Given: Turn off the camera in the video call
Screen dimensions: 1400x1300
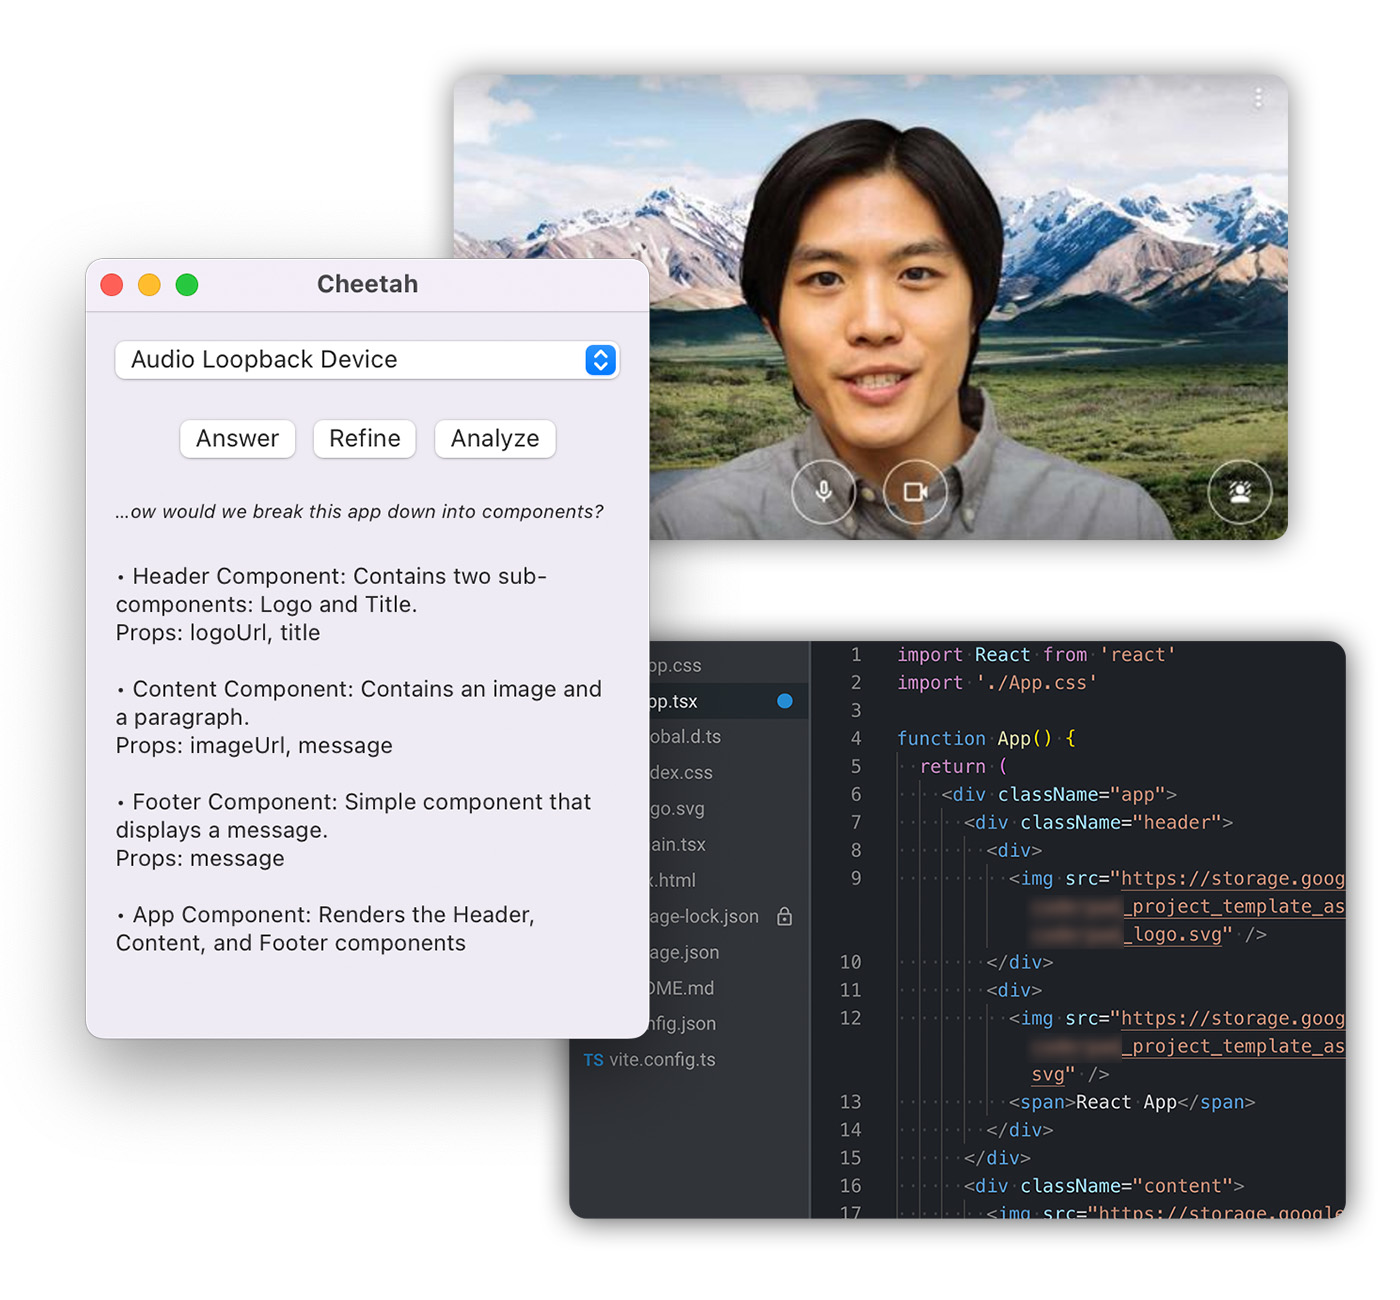Looking at the screenshot, I should pos(915,492).
